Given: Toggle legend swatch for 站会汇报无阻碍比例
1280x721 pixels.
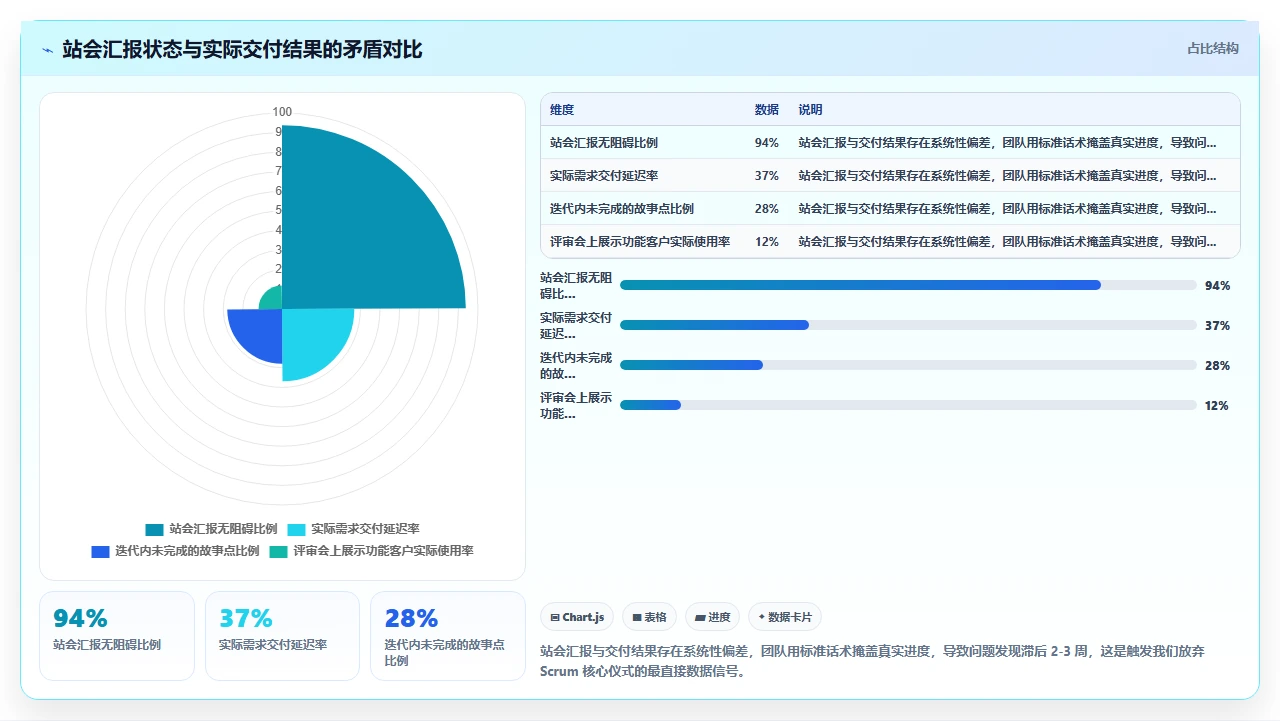Looking at the screenshot, I should coord(154,529).
